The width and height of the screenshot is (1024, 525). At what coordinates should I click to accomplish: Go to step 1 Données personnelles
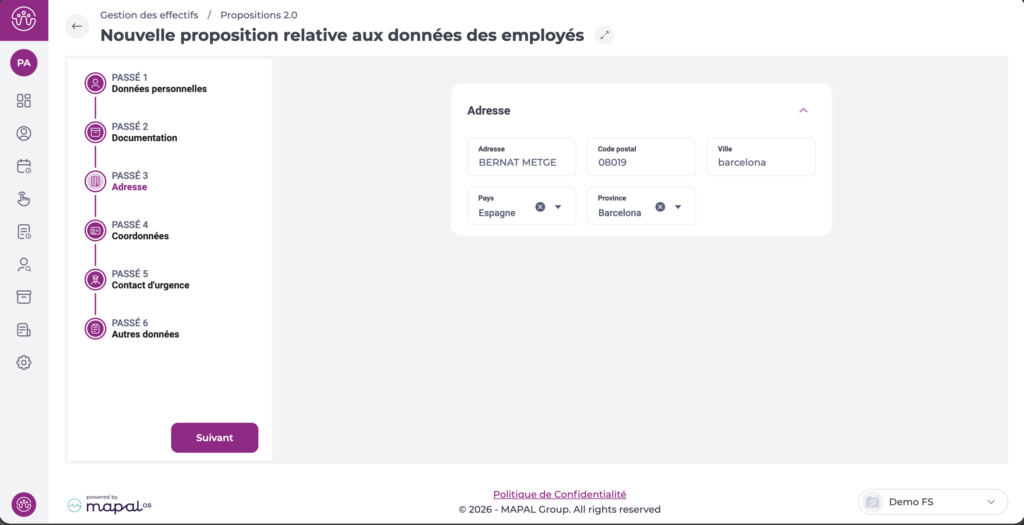159,83
